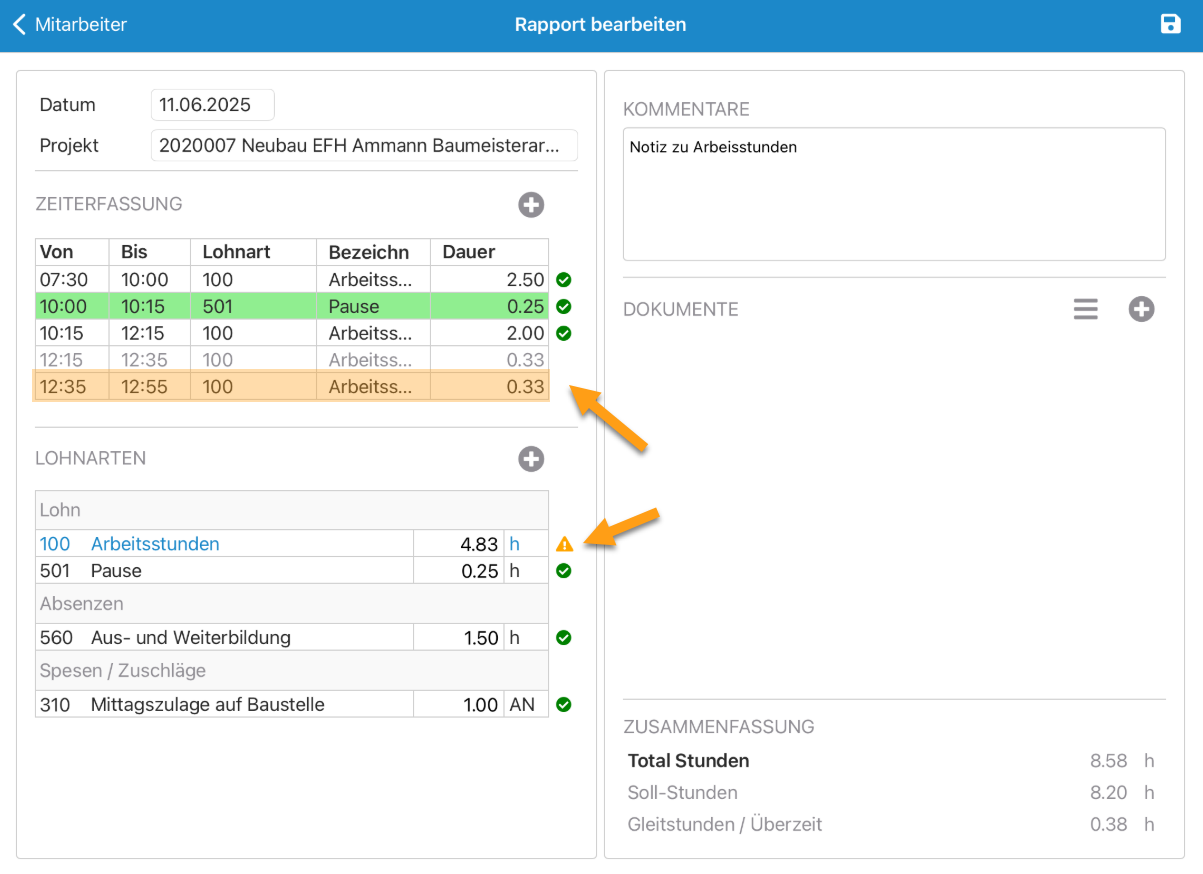1203x874 pixels.
Task: Select the green Pause row 10:00–10:15
Action: (x=291, y=307)
